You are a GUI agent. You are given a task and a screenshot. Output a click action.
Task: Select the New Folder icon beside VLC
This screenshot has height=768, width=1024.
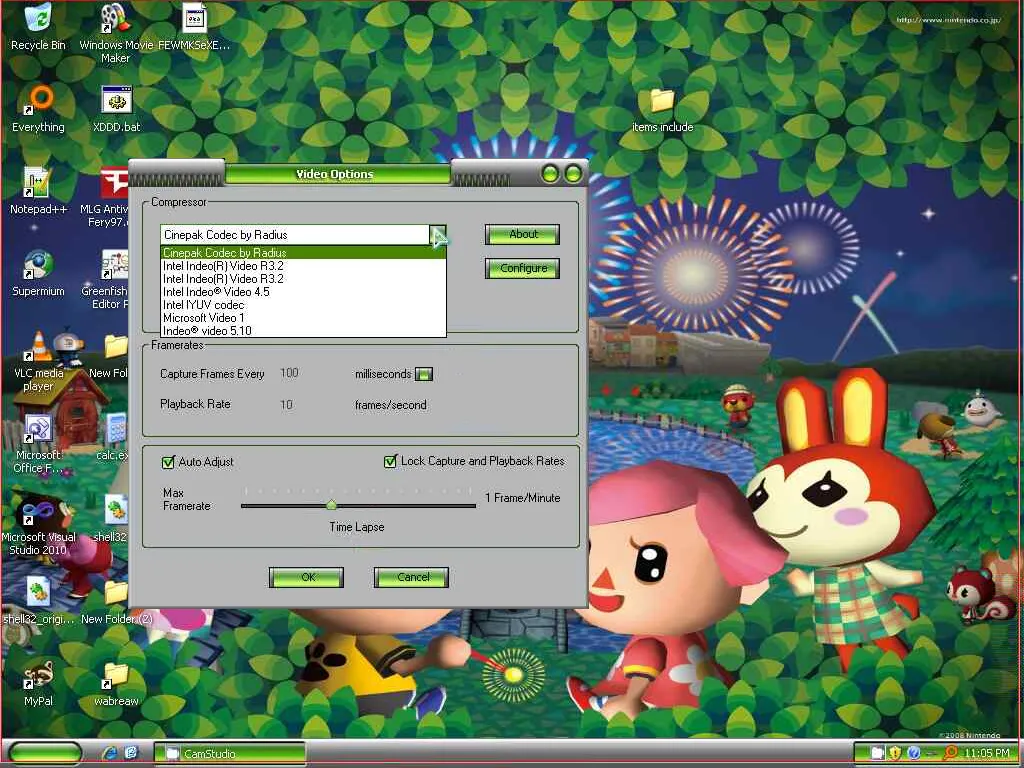coord(110,356)
